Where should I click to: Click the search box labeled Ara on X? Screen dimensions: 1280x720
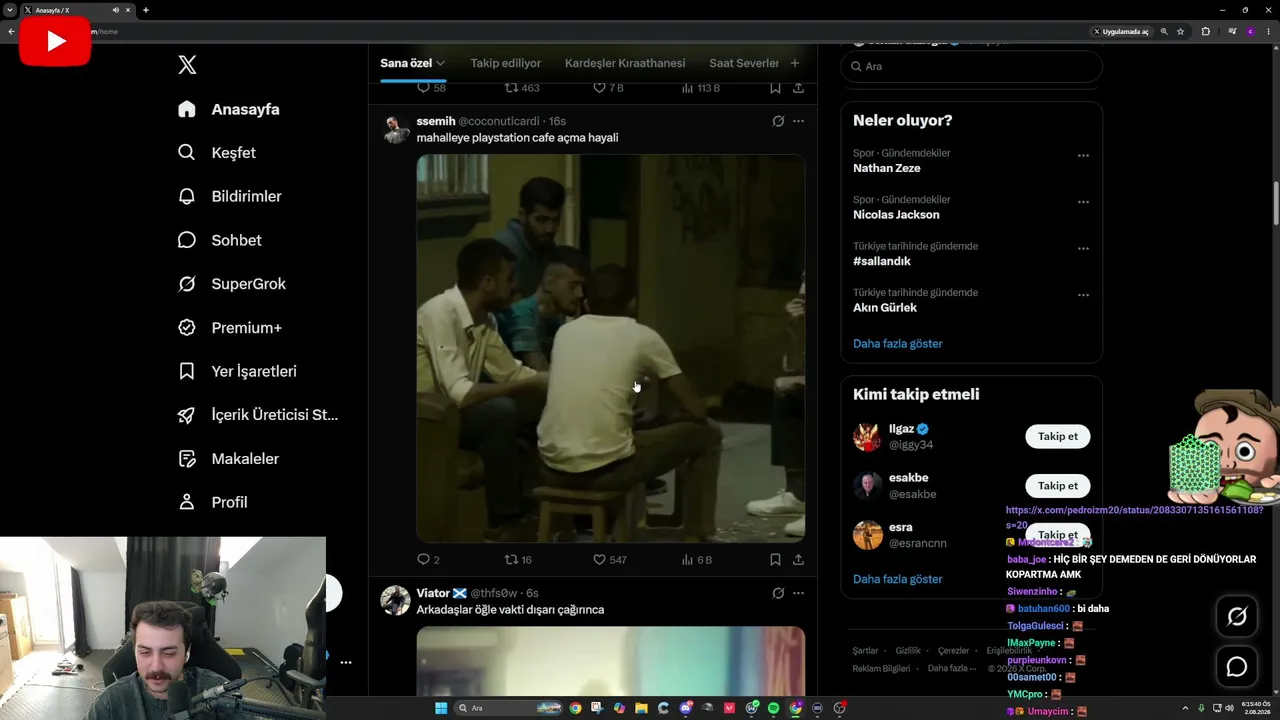pyautogui.click(x=972, y=66)
